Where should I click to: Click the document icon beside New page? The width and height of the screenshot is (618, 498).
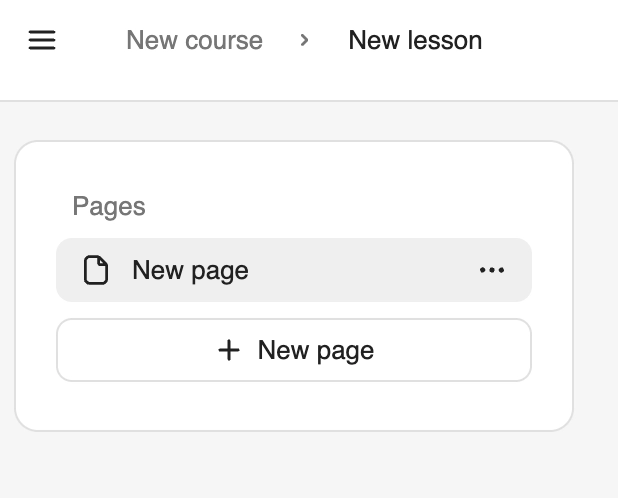coord(96,270)
